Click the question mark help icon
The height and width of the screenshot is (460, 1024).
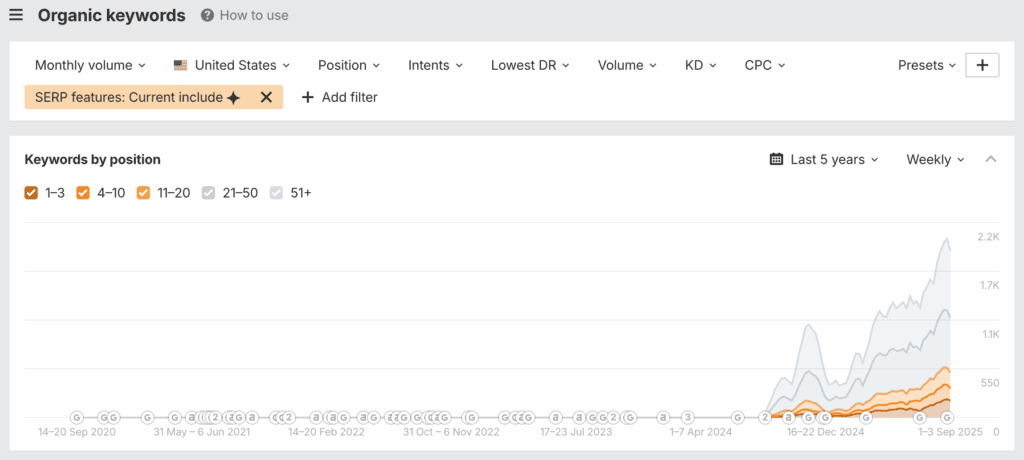(207, 16)
